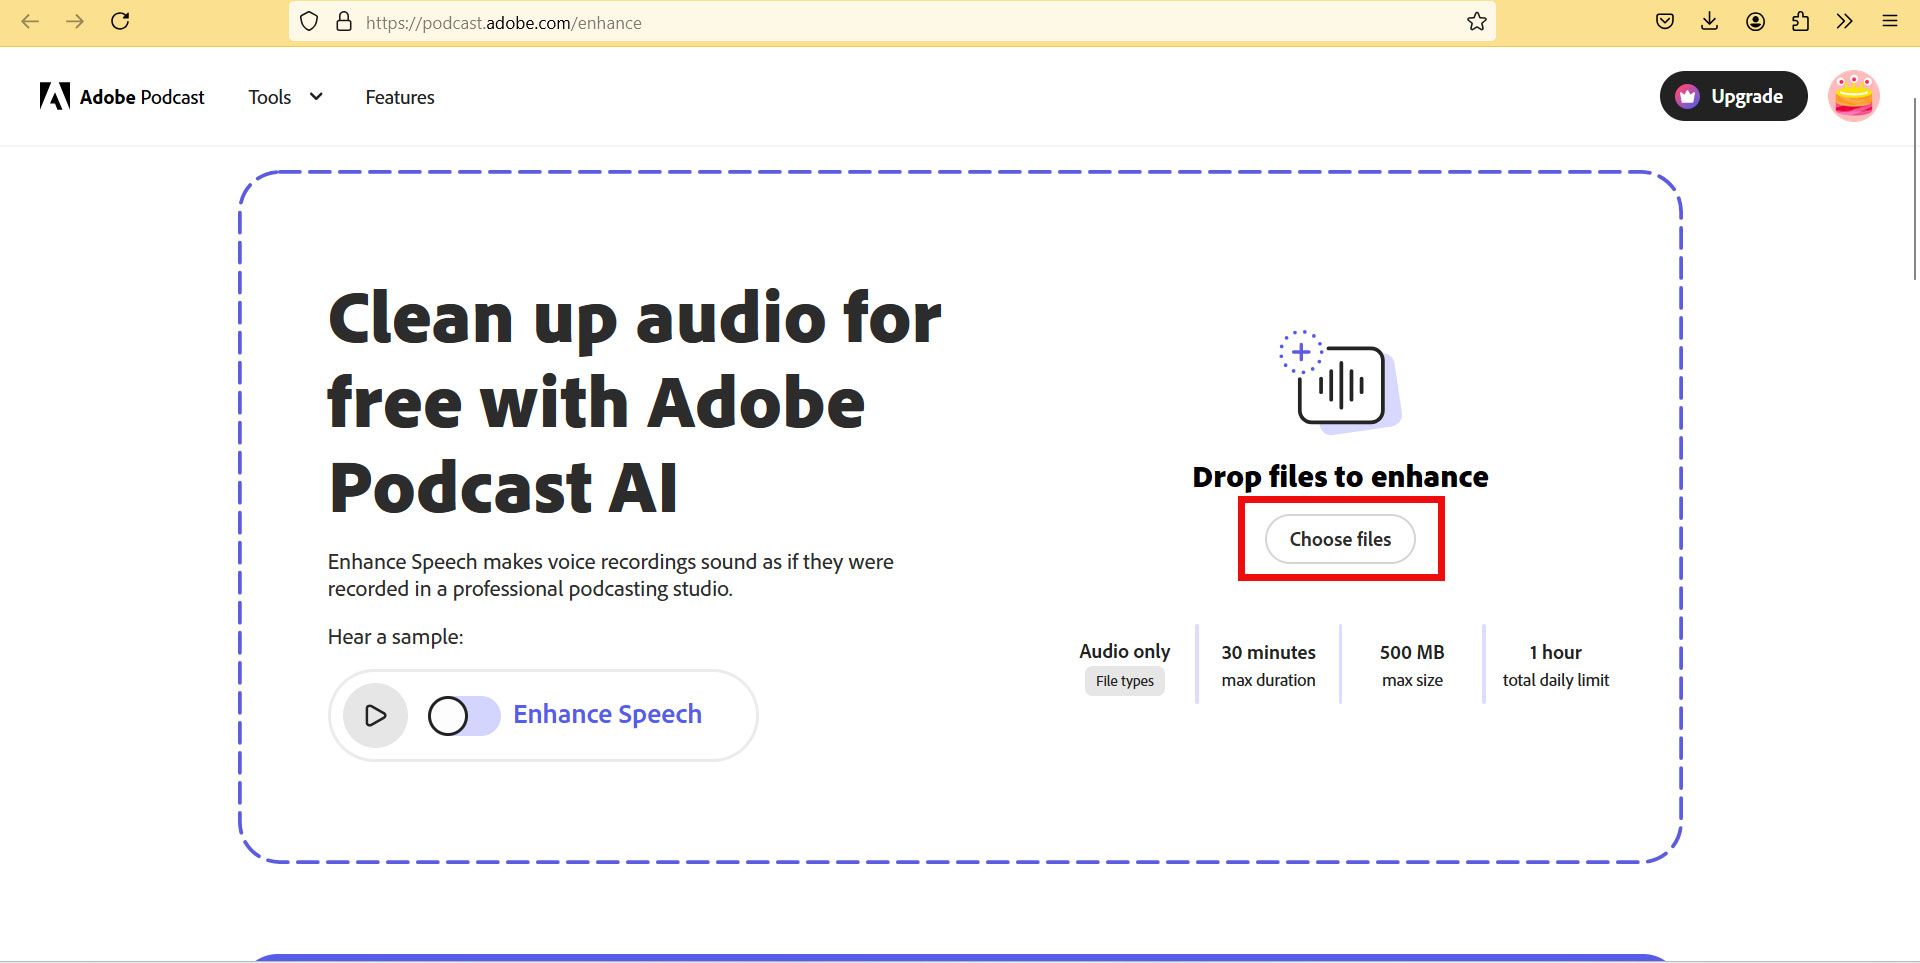
Task: Click the 'Audio only' label
Action: point(1124,651)
